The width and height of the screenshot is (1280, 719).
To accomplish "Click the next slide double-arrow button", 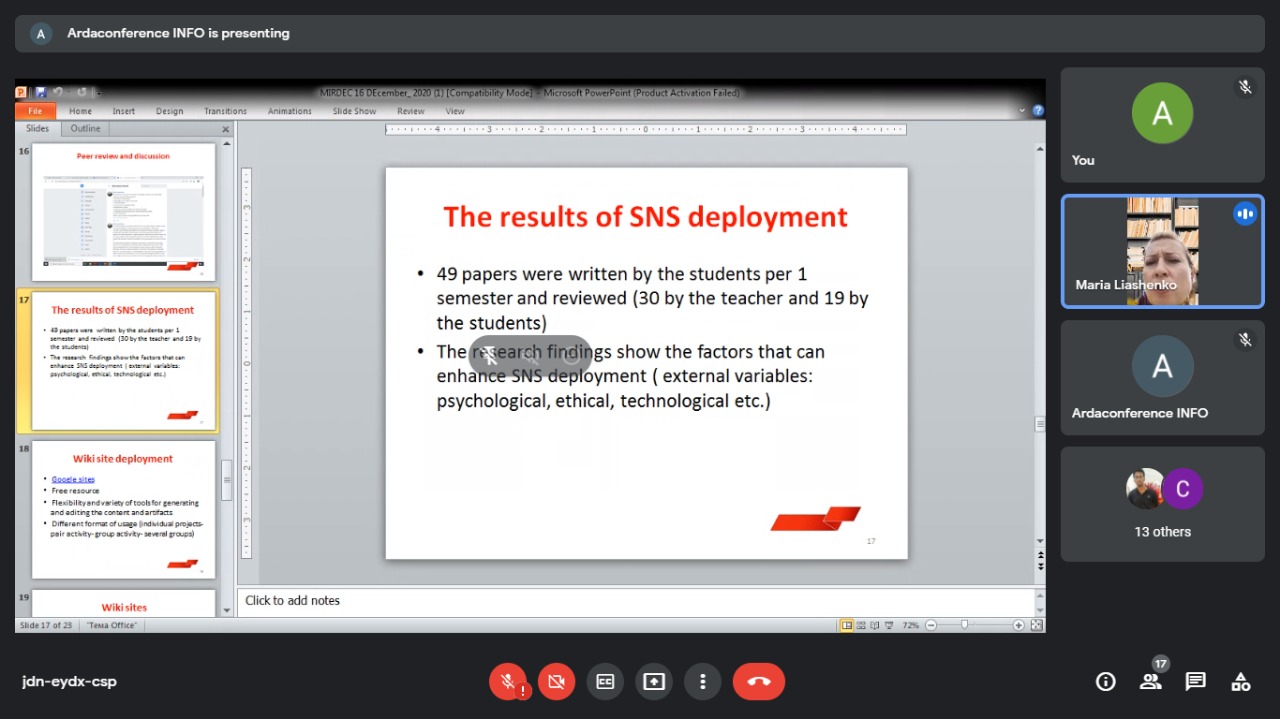I will pos(1040,566).
